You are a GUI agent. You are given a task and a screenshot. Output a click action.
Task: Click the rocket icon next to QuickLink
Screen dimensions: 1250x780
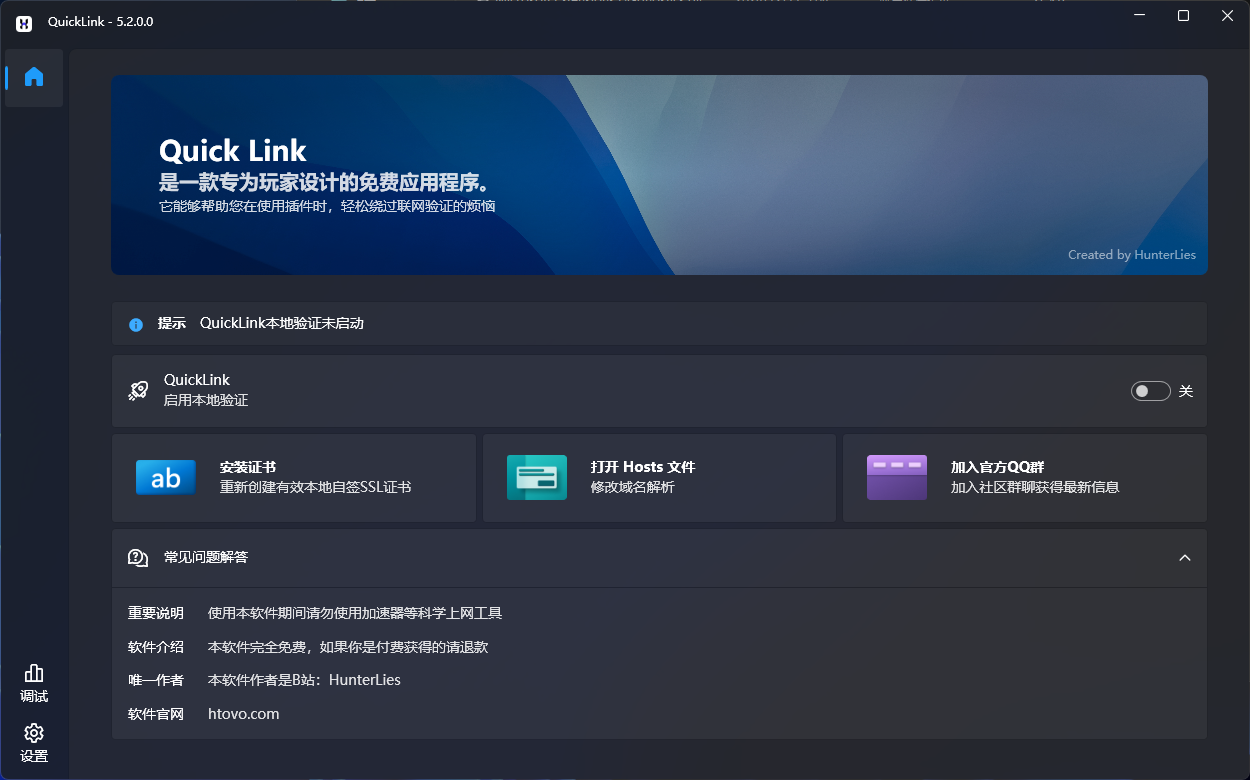(x=138, y=390)
